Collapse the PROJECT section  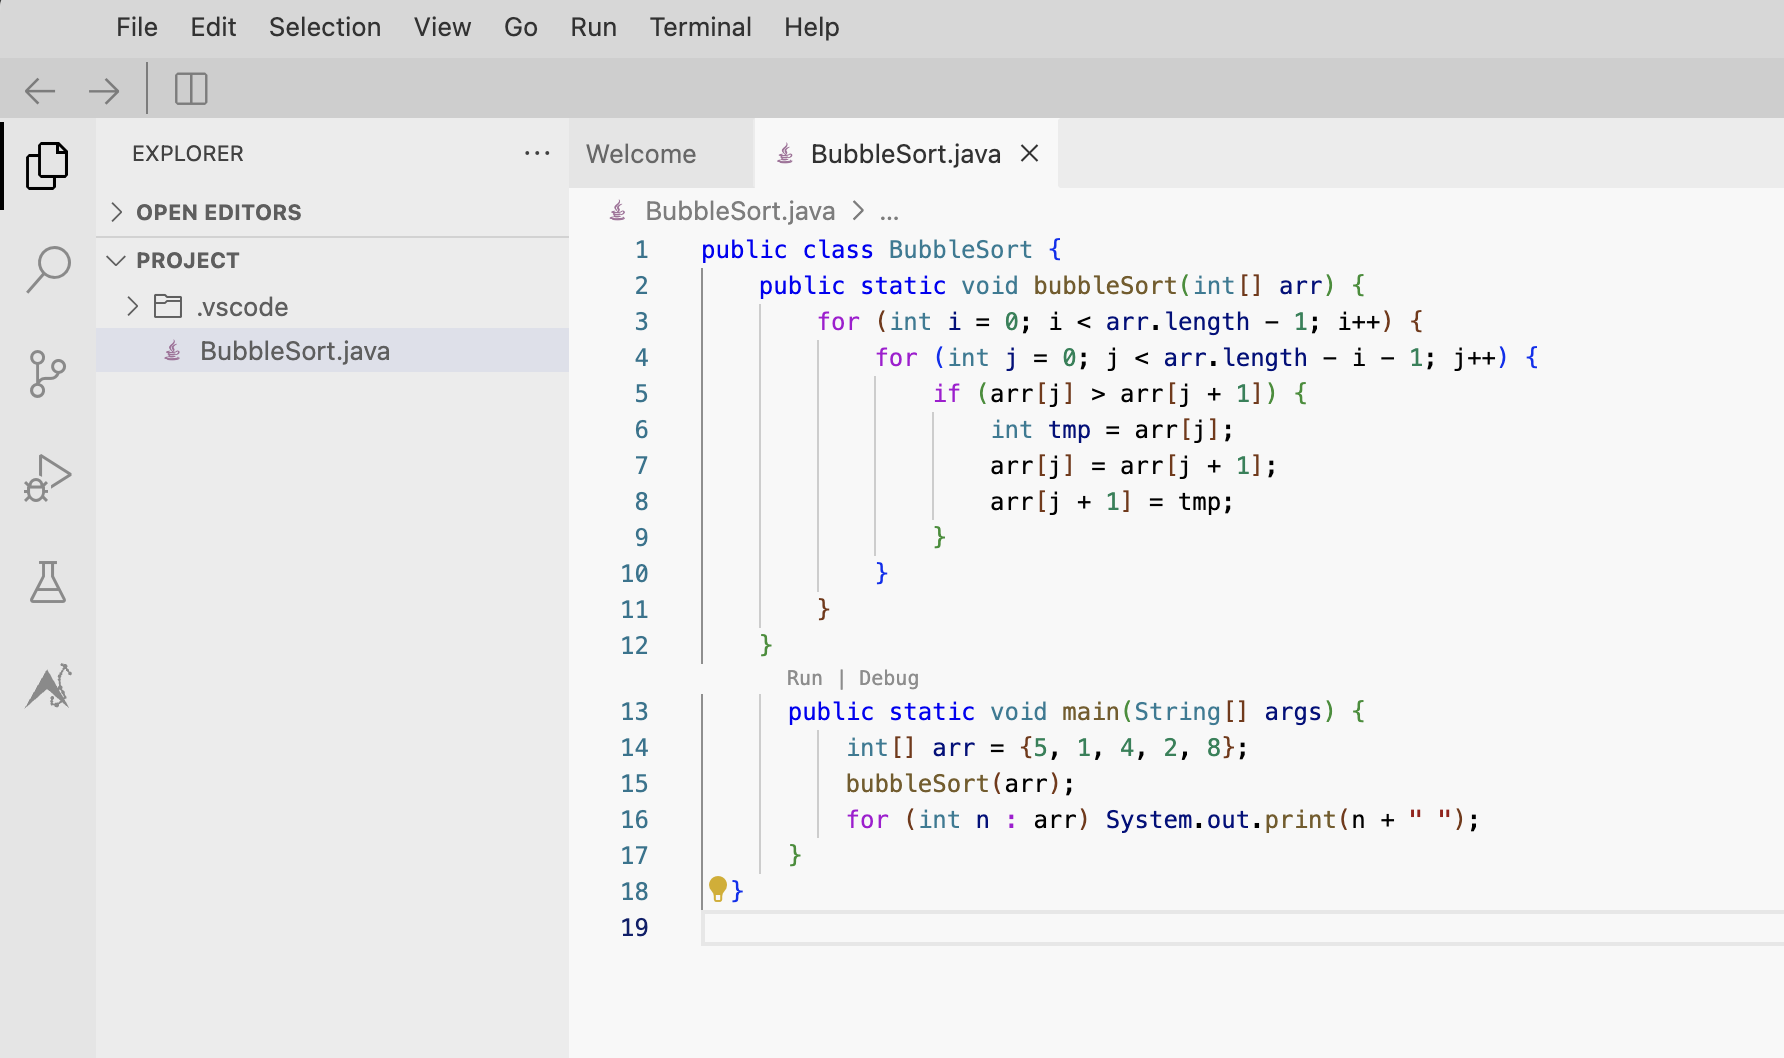[x=117, y=260]
